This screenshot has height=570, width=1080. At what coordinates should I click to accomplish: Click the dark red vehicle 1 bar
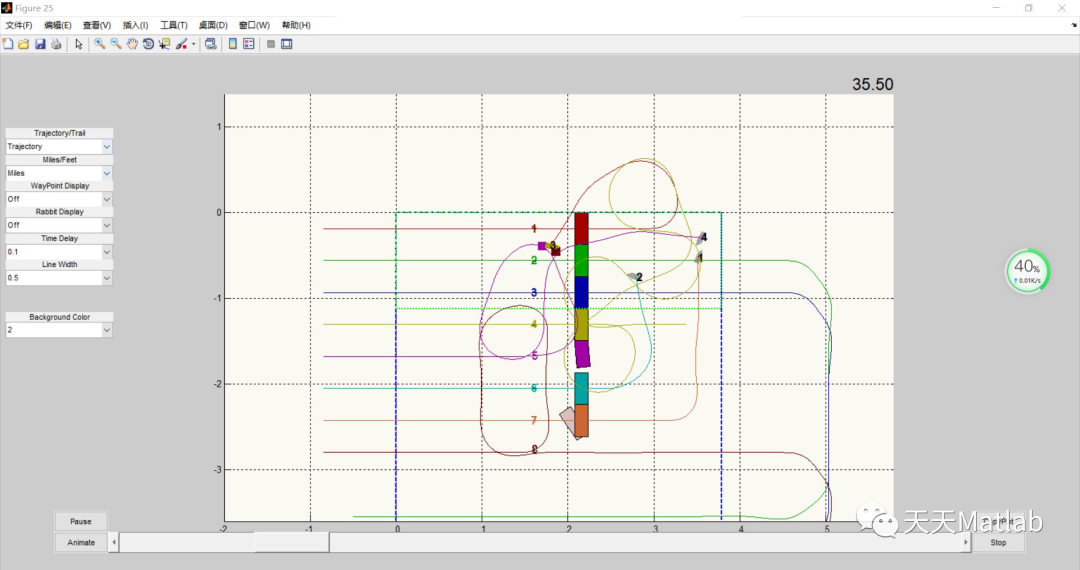(581, 229)
